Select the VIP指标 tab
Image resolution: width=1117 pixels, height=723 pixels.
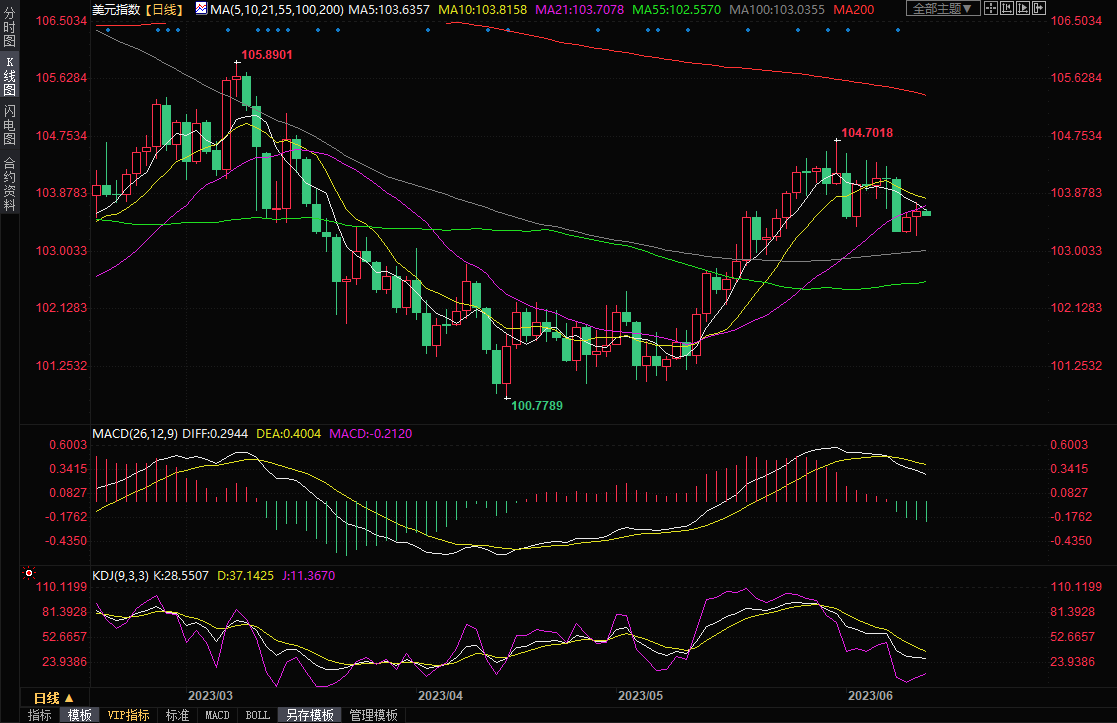pyautogui.click(x=128, y=715)
